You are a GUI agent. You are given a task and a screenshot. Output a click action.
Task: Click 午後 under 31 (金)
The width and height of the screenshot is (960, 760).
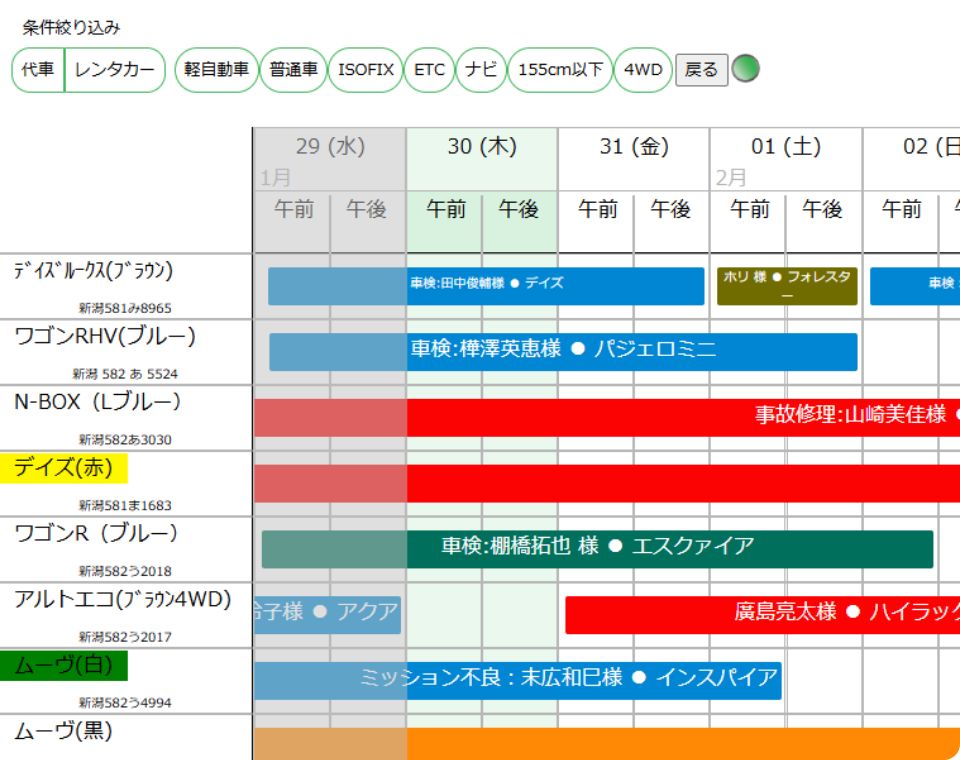[x=670, y=209]
